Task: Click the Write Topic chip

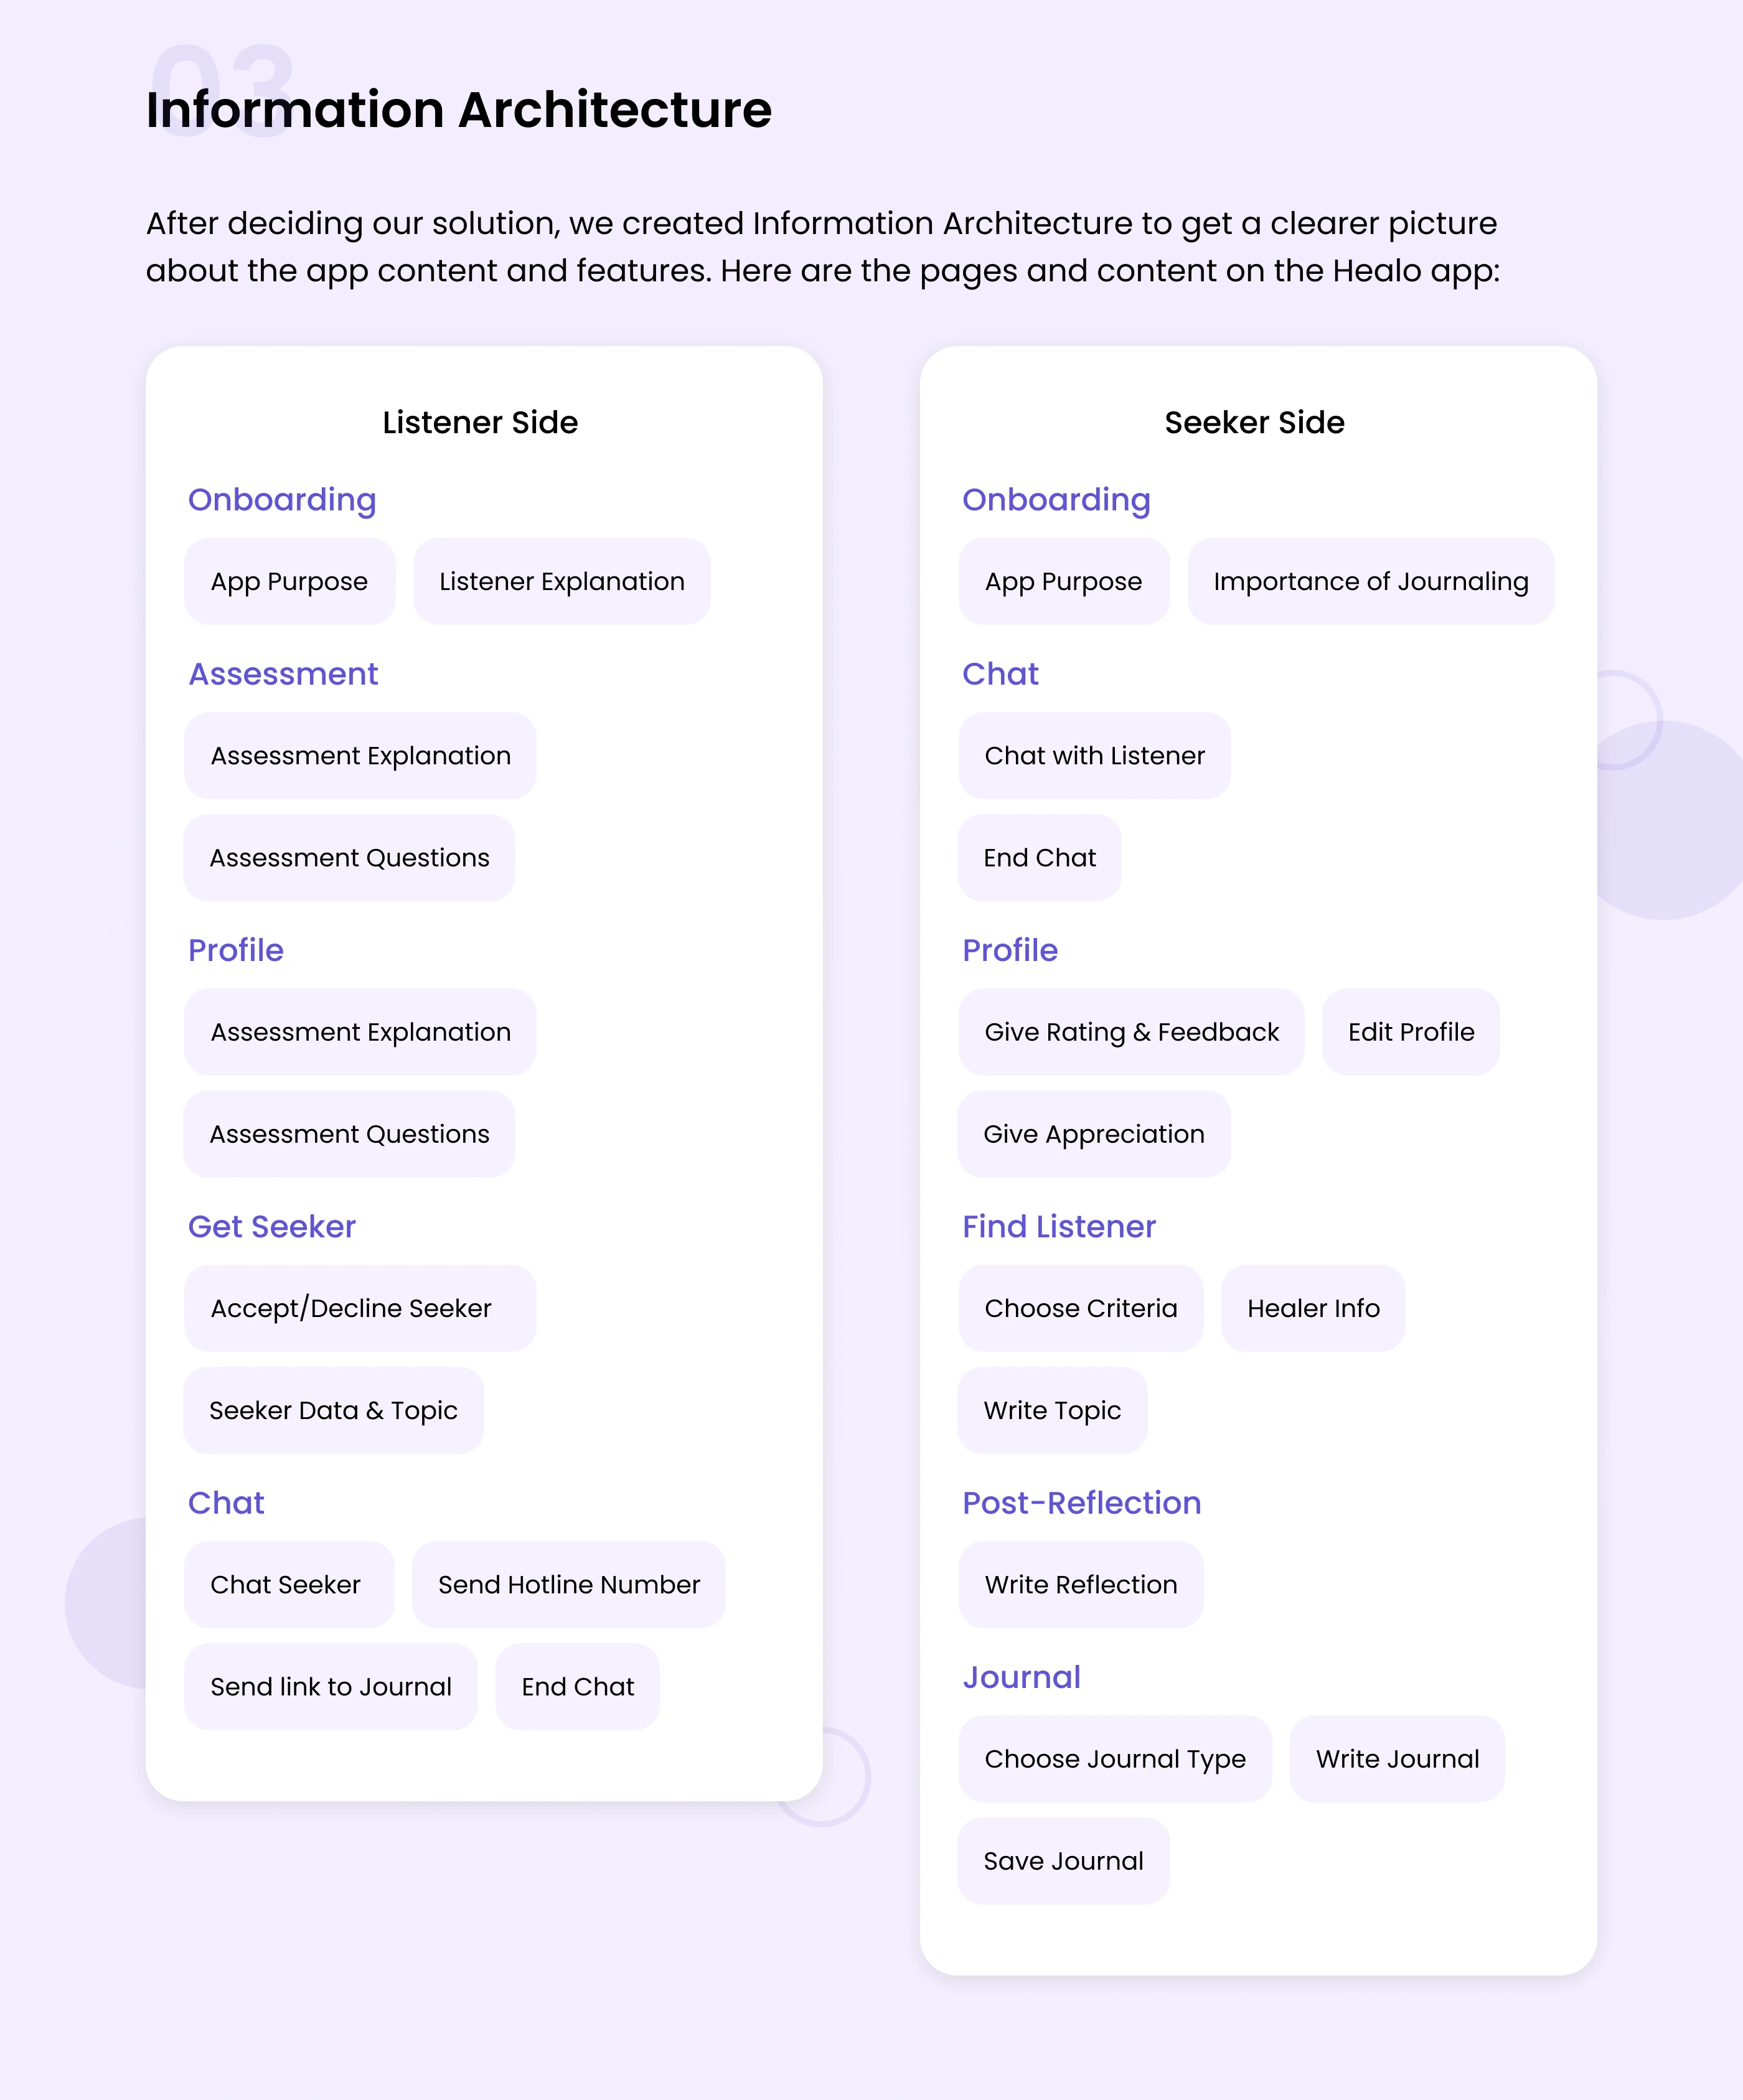Action: pos(1052,1410)
